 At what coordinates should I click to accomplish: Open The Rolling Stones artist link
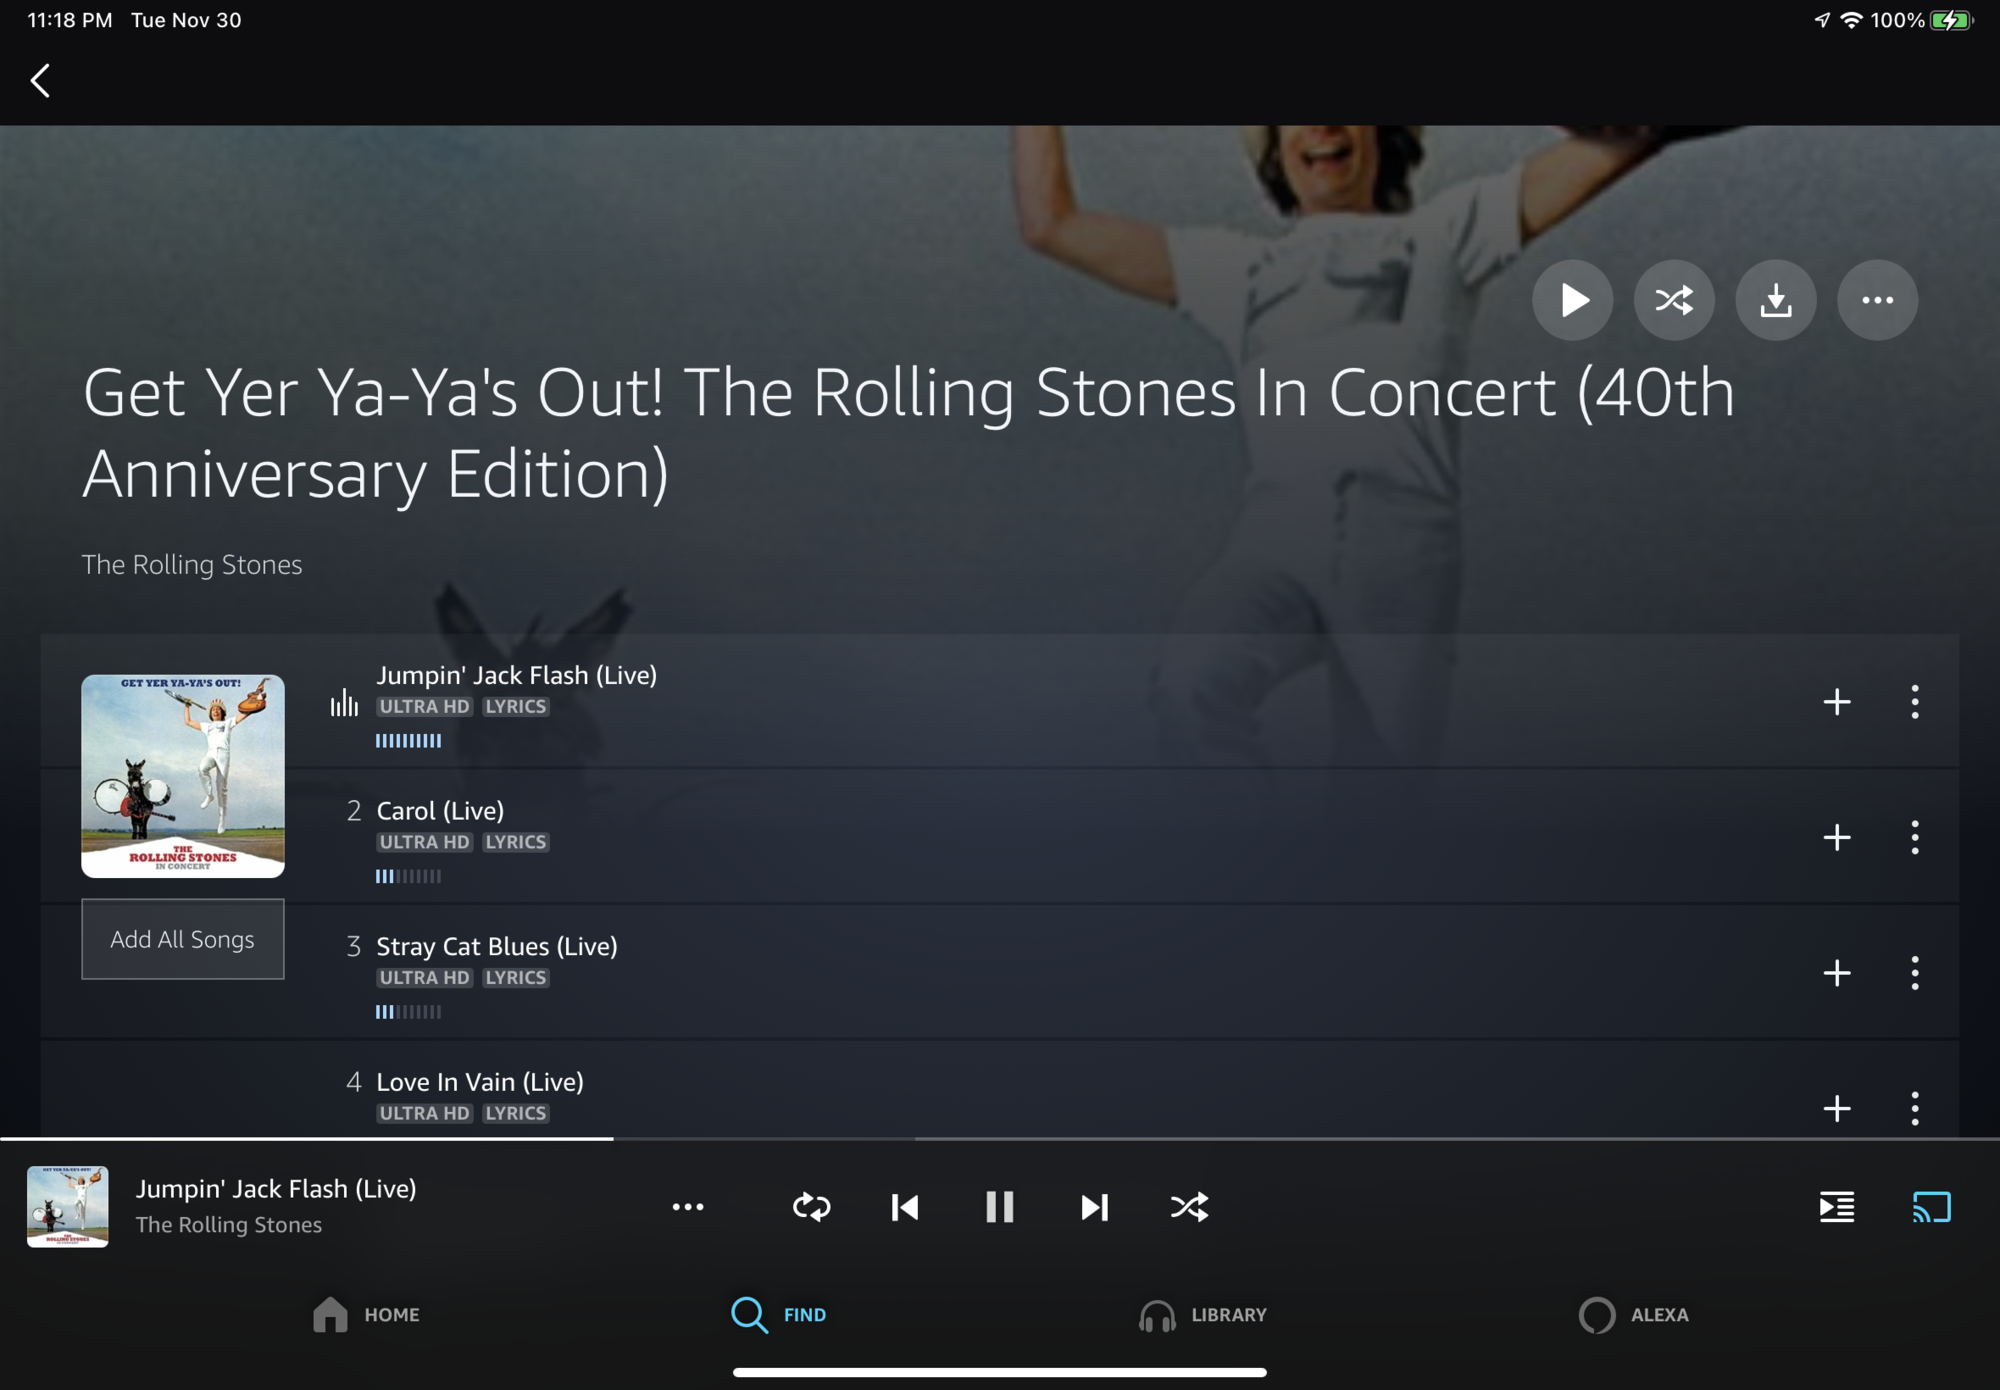(x=192, y=564)
